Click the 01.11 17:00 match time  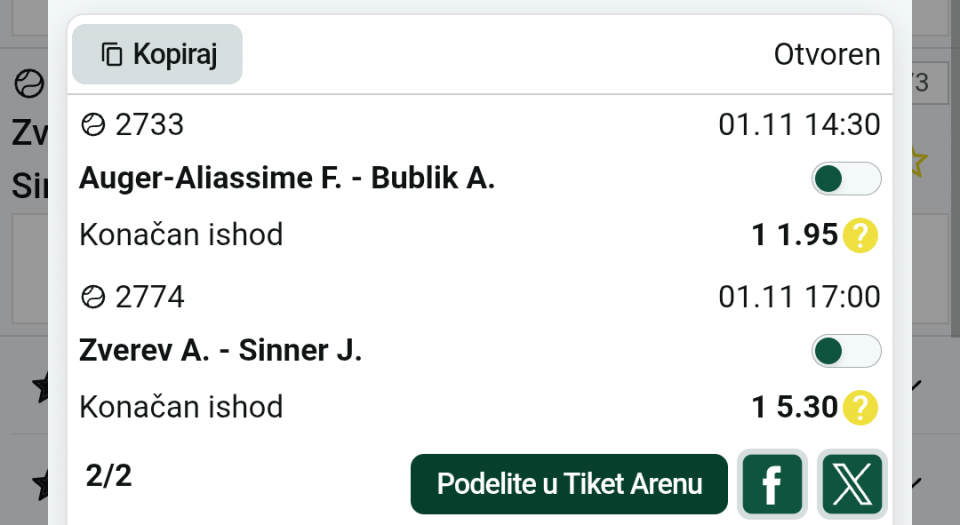[x=799, y=297]
